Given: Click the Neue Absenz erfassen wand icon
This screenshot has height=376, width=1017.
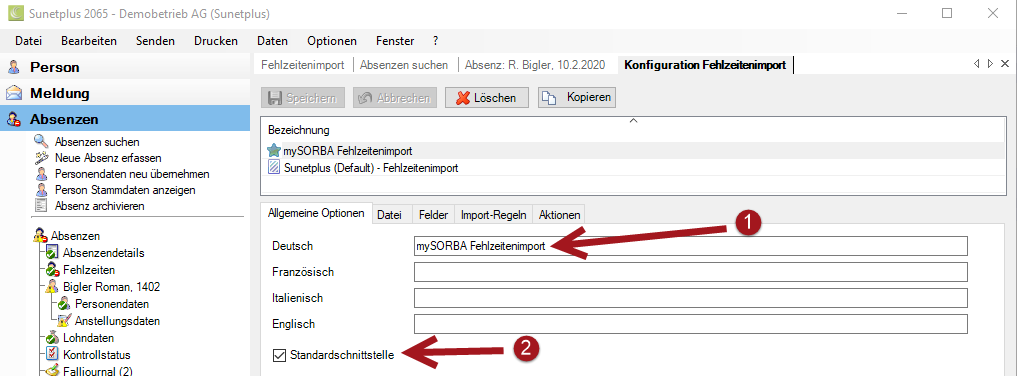Looking at the screenshot, I should tap(42, 158).
